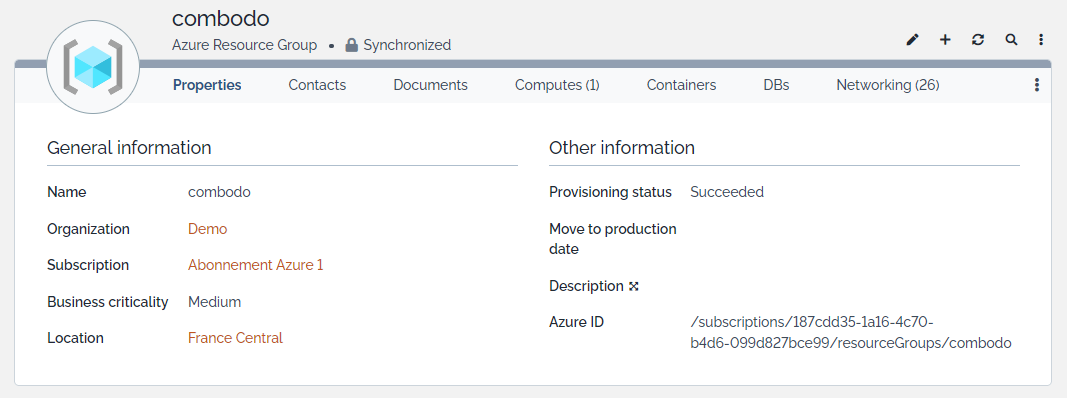
Task: Click the pencil edit icon
Action: point(913,40)
